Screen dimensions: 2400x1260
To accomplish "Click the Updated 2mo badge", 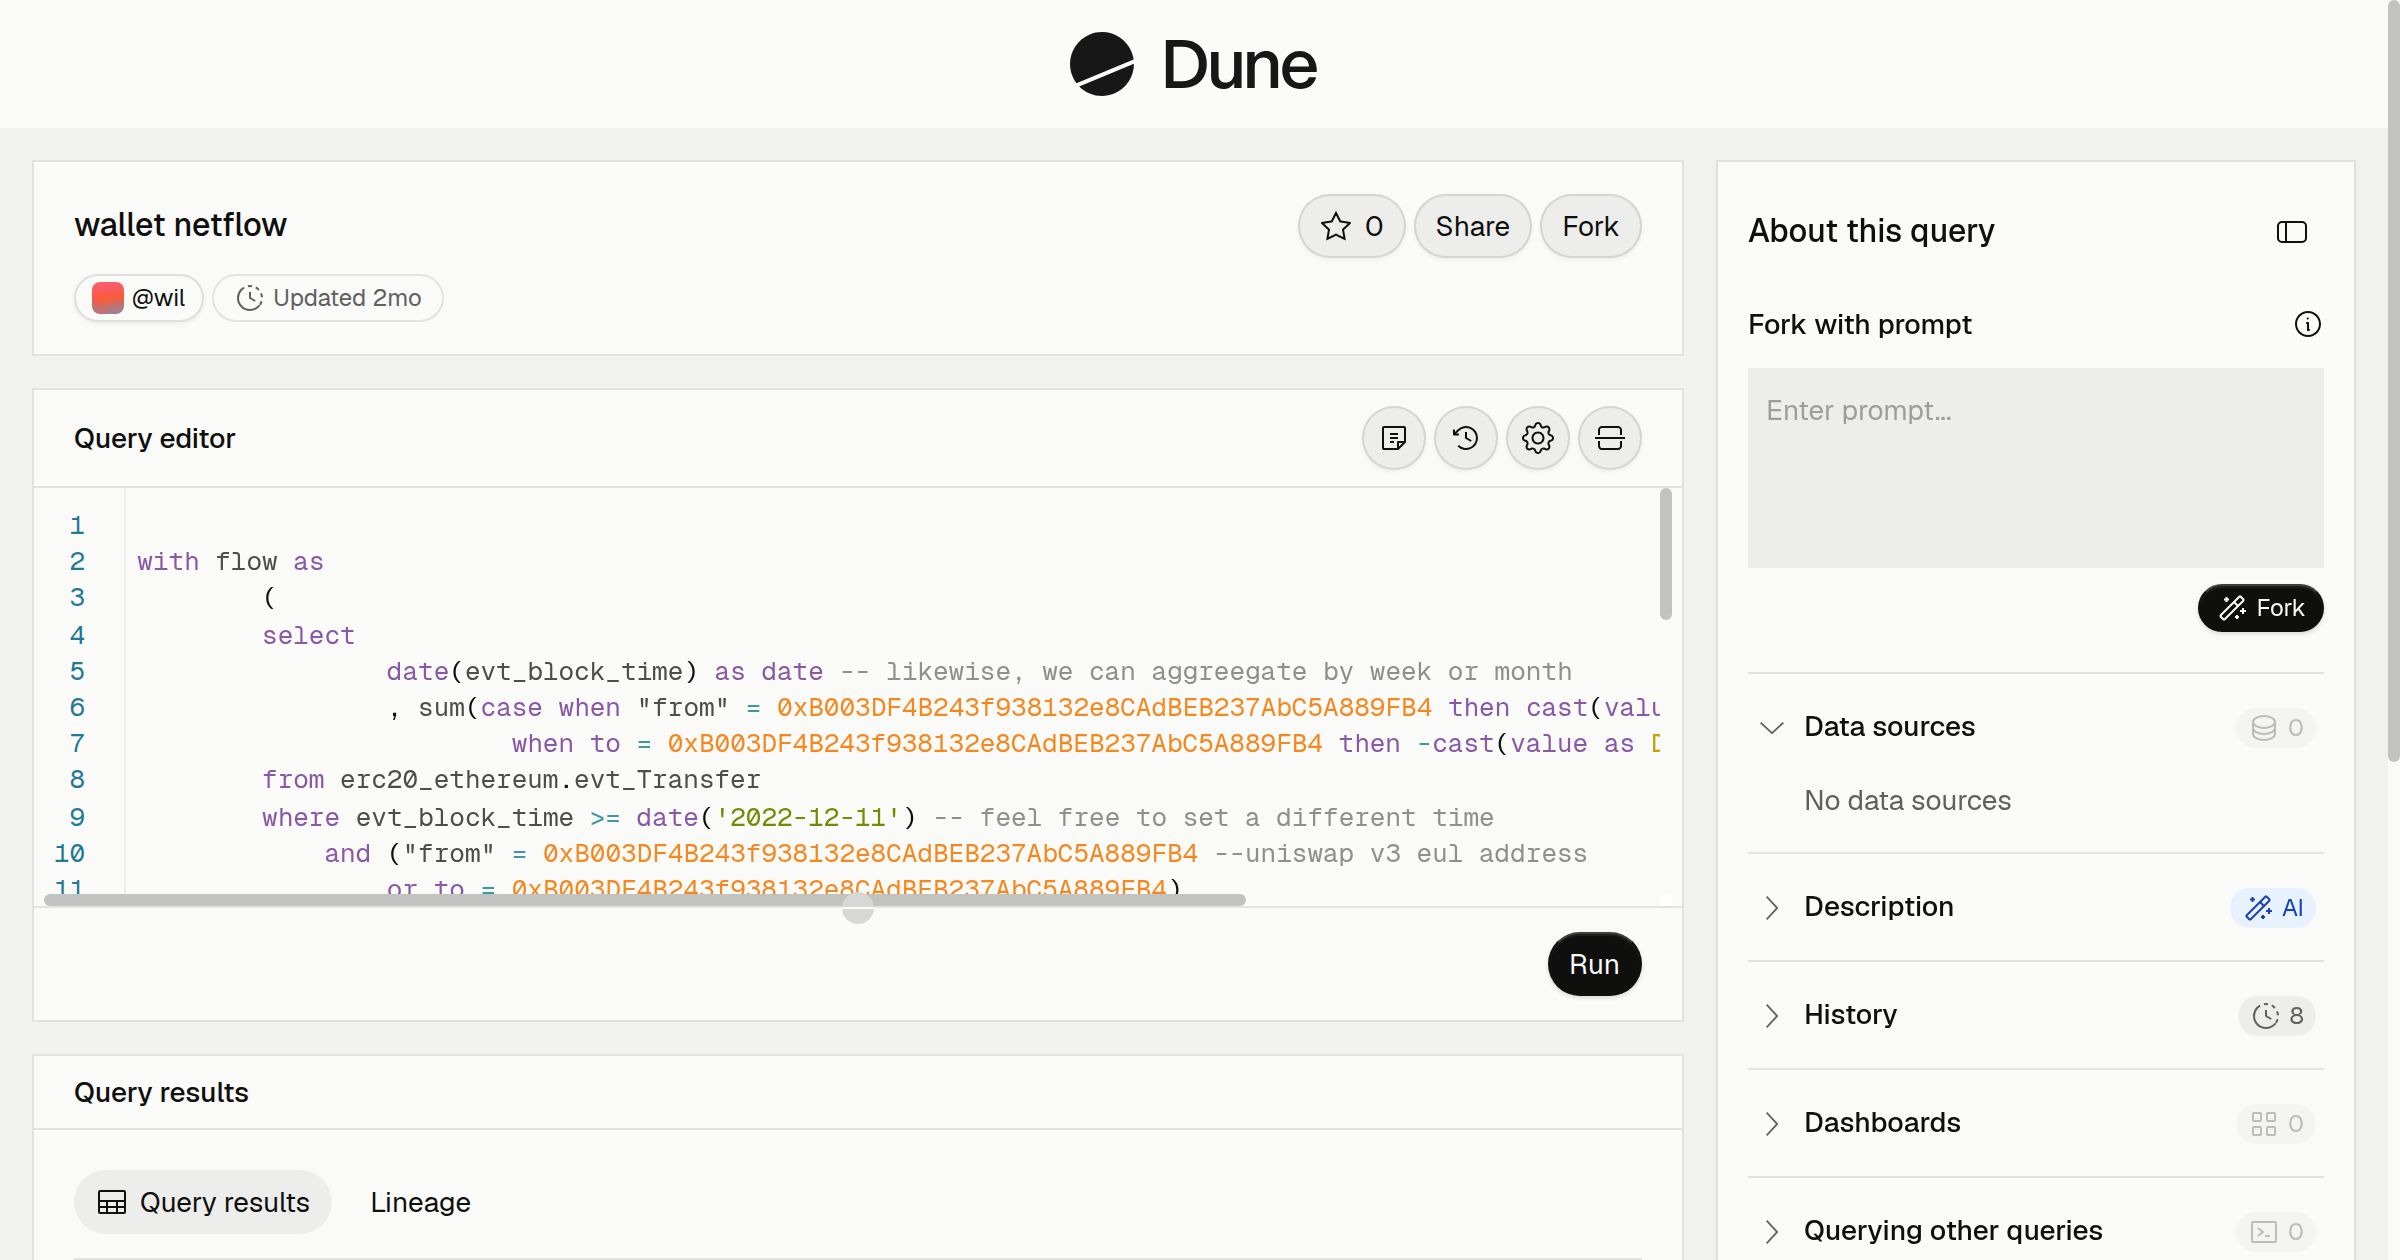I will (x=328, y=298).
